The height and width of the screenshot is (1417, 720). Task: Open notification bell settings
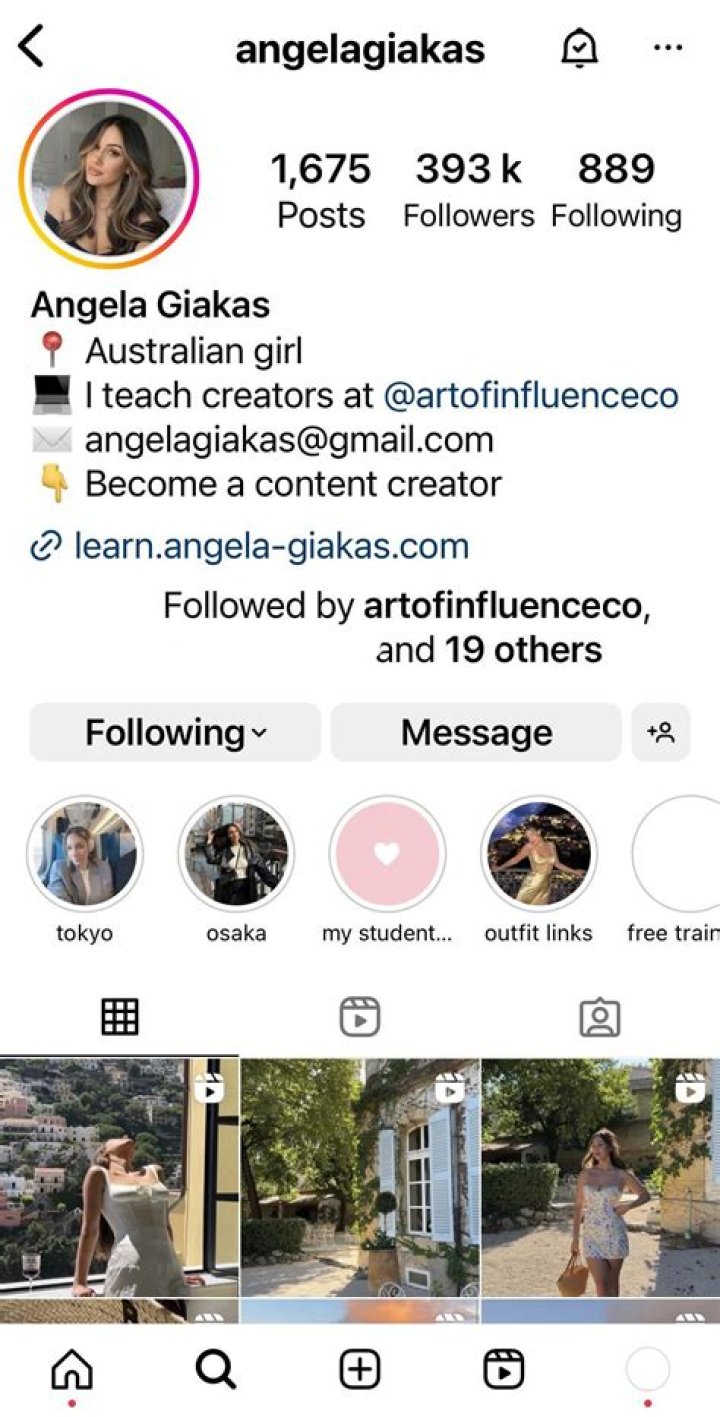[579, 48]
